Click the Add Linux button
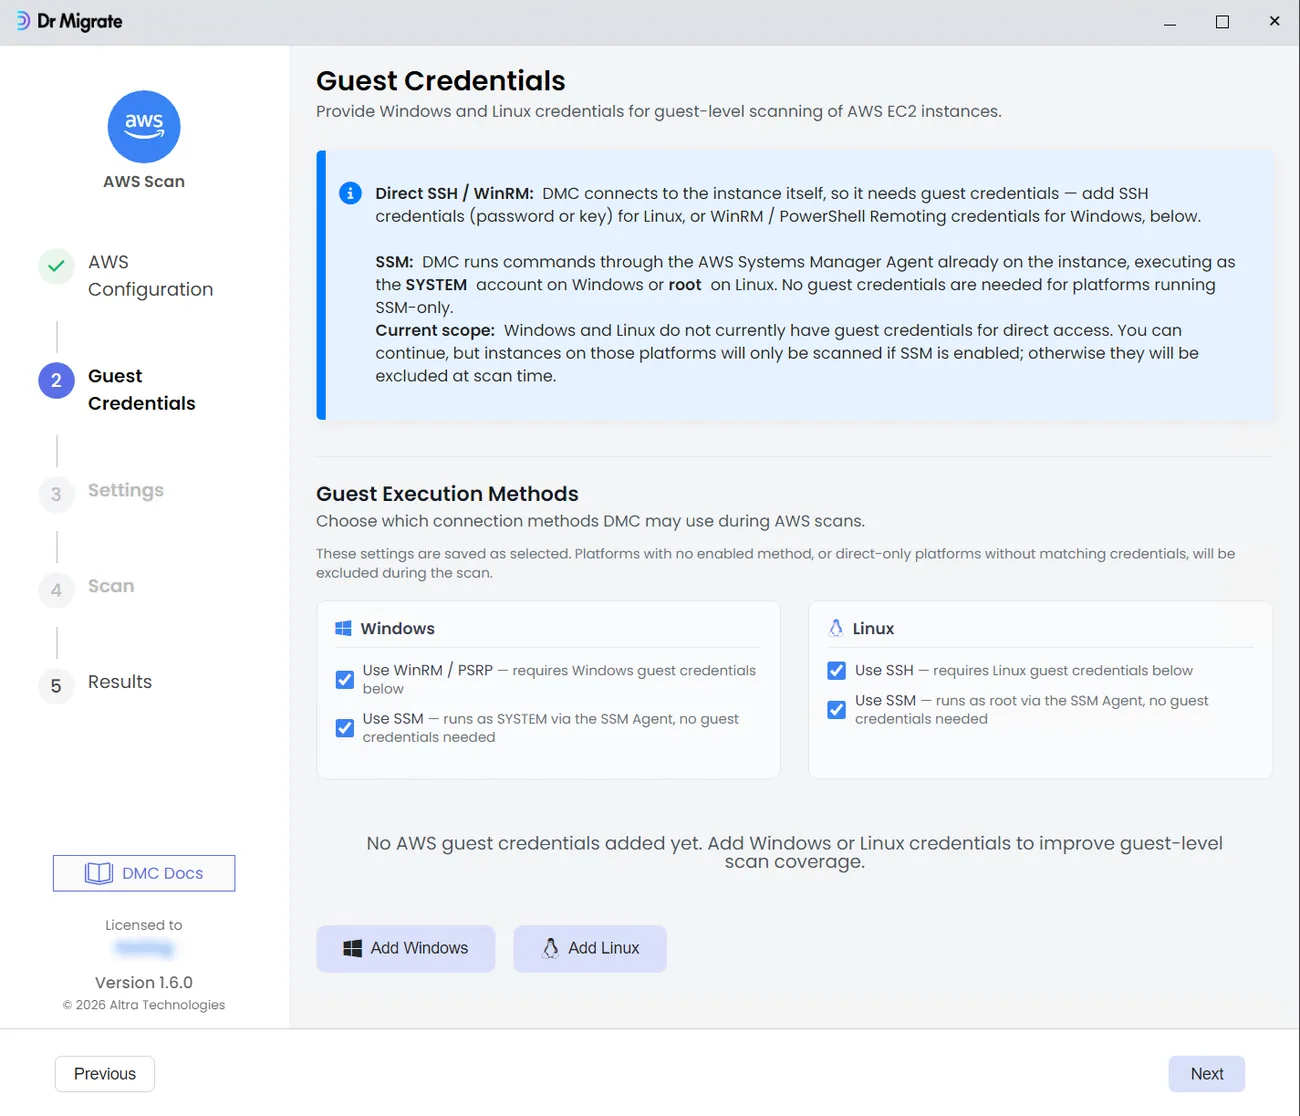This screenshot has width=1300, height=1116. pos(590,948)
